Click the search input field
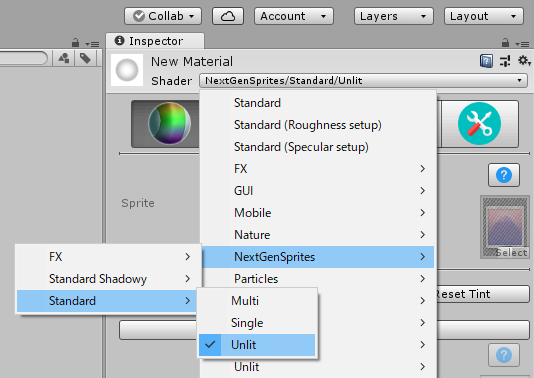 click(23, 58)
